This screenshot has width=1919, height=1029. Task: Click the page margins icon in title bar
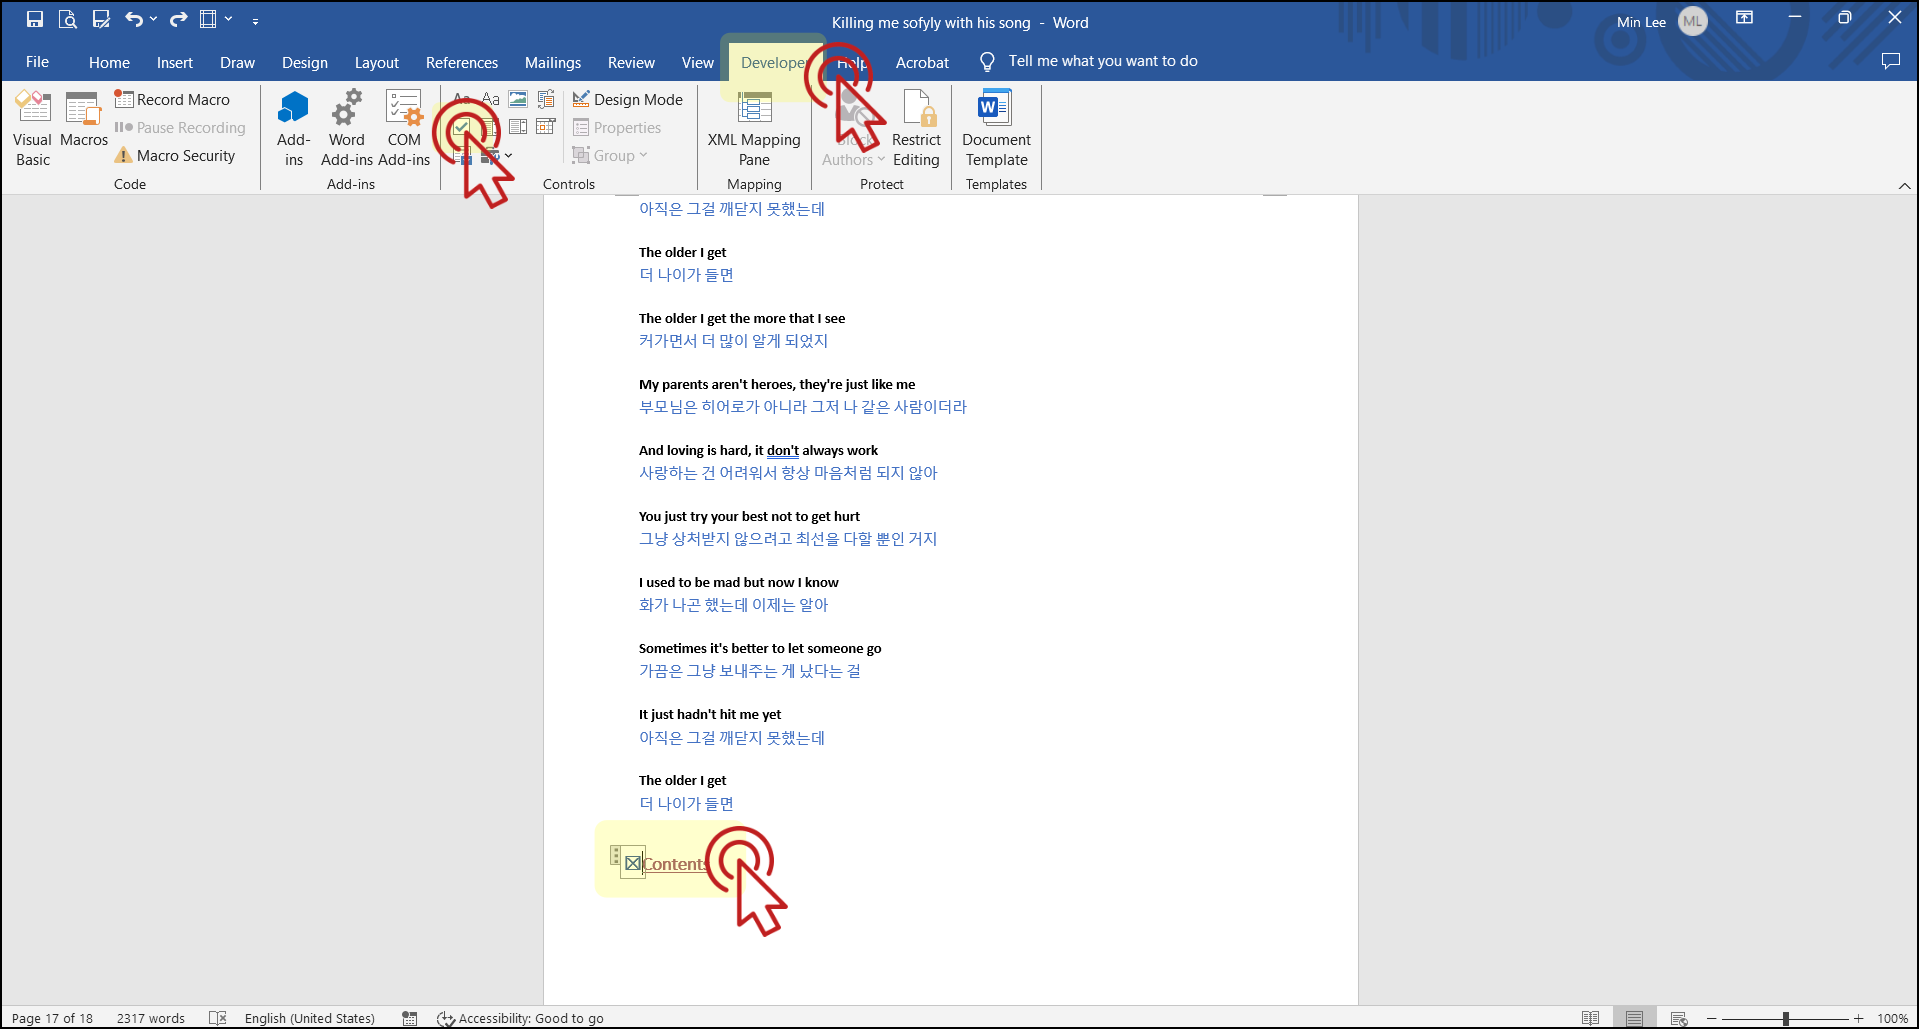[x=208, y=19]
